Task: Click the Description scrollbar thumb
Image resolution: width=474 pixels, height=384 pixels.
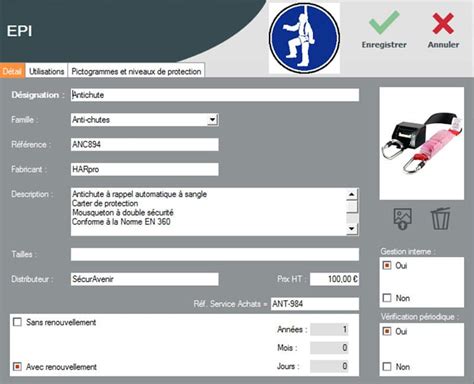Action: (352, 207)
